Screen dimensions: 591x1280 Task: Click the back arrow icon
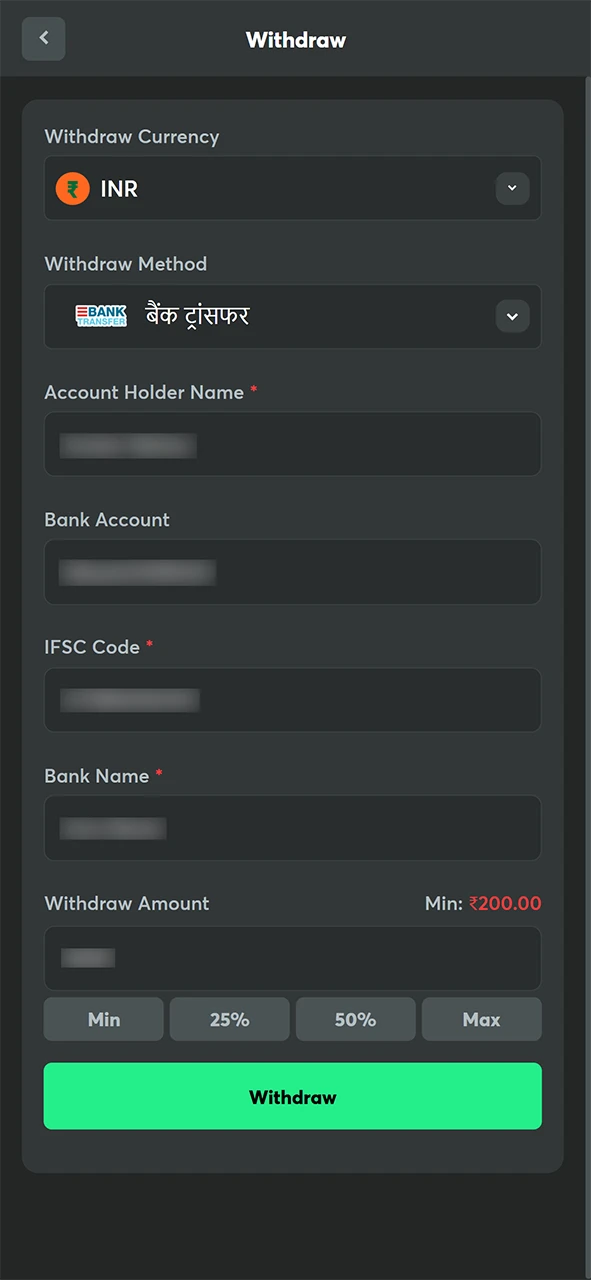tap(43, 38)
